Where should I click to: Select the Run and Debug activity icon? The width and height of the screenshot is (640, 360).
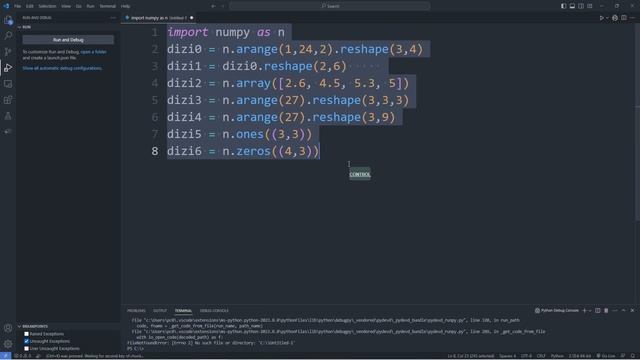pos(8,68)
